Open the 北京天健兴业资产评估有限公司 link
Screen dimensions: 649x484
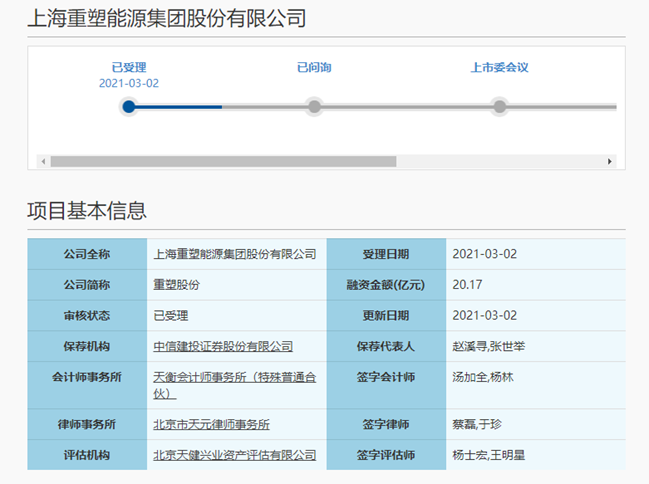[x=235, y=455]
